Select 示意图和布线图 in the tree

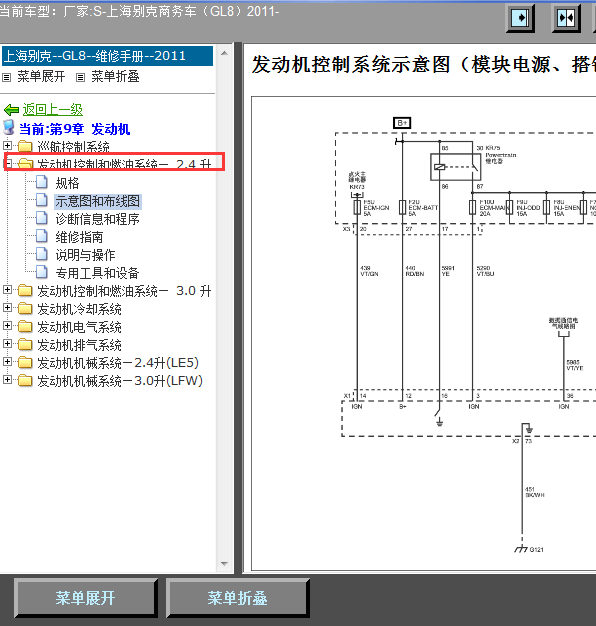coord(97,201)
